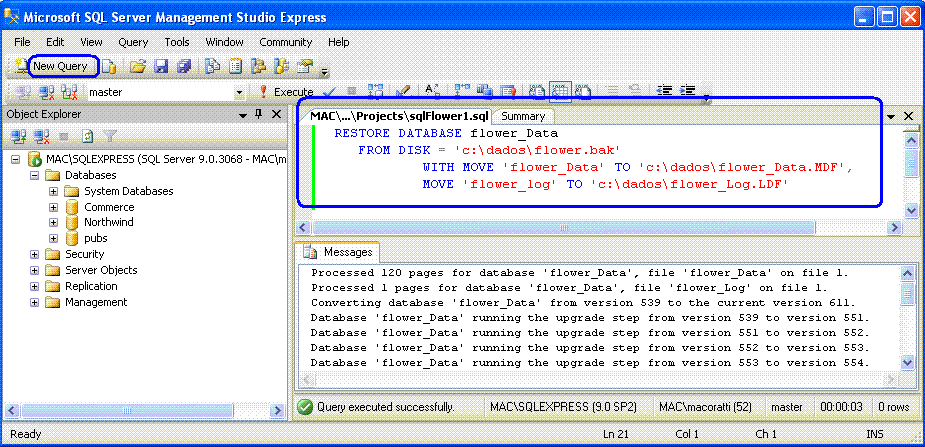Refresh the Object Explorer tree
925x447 pixels.
(88, 136)
